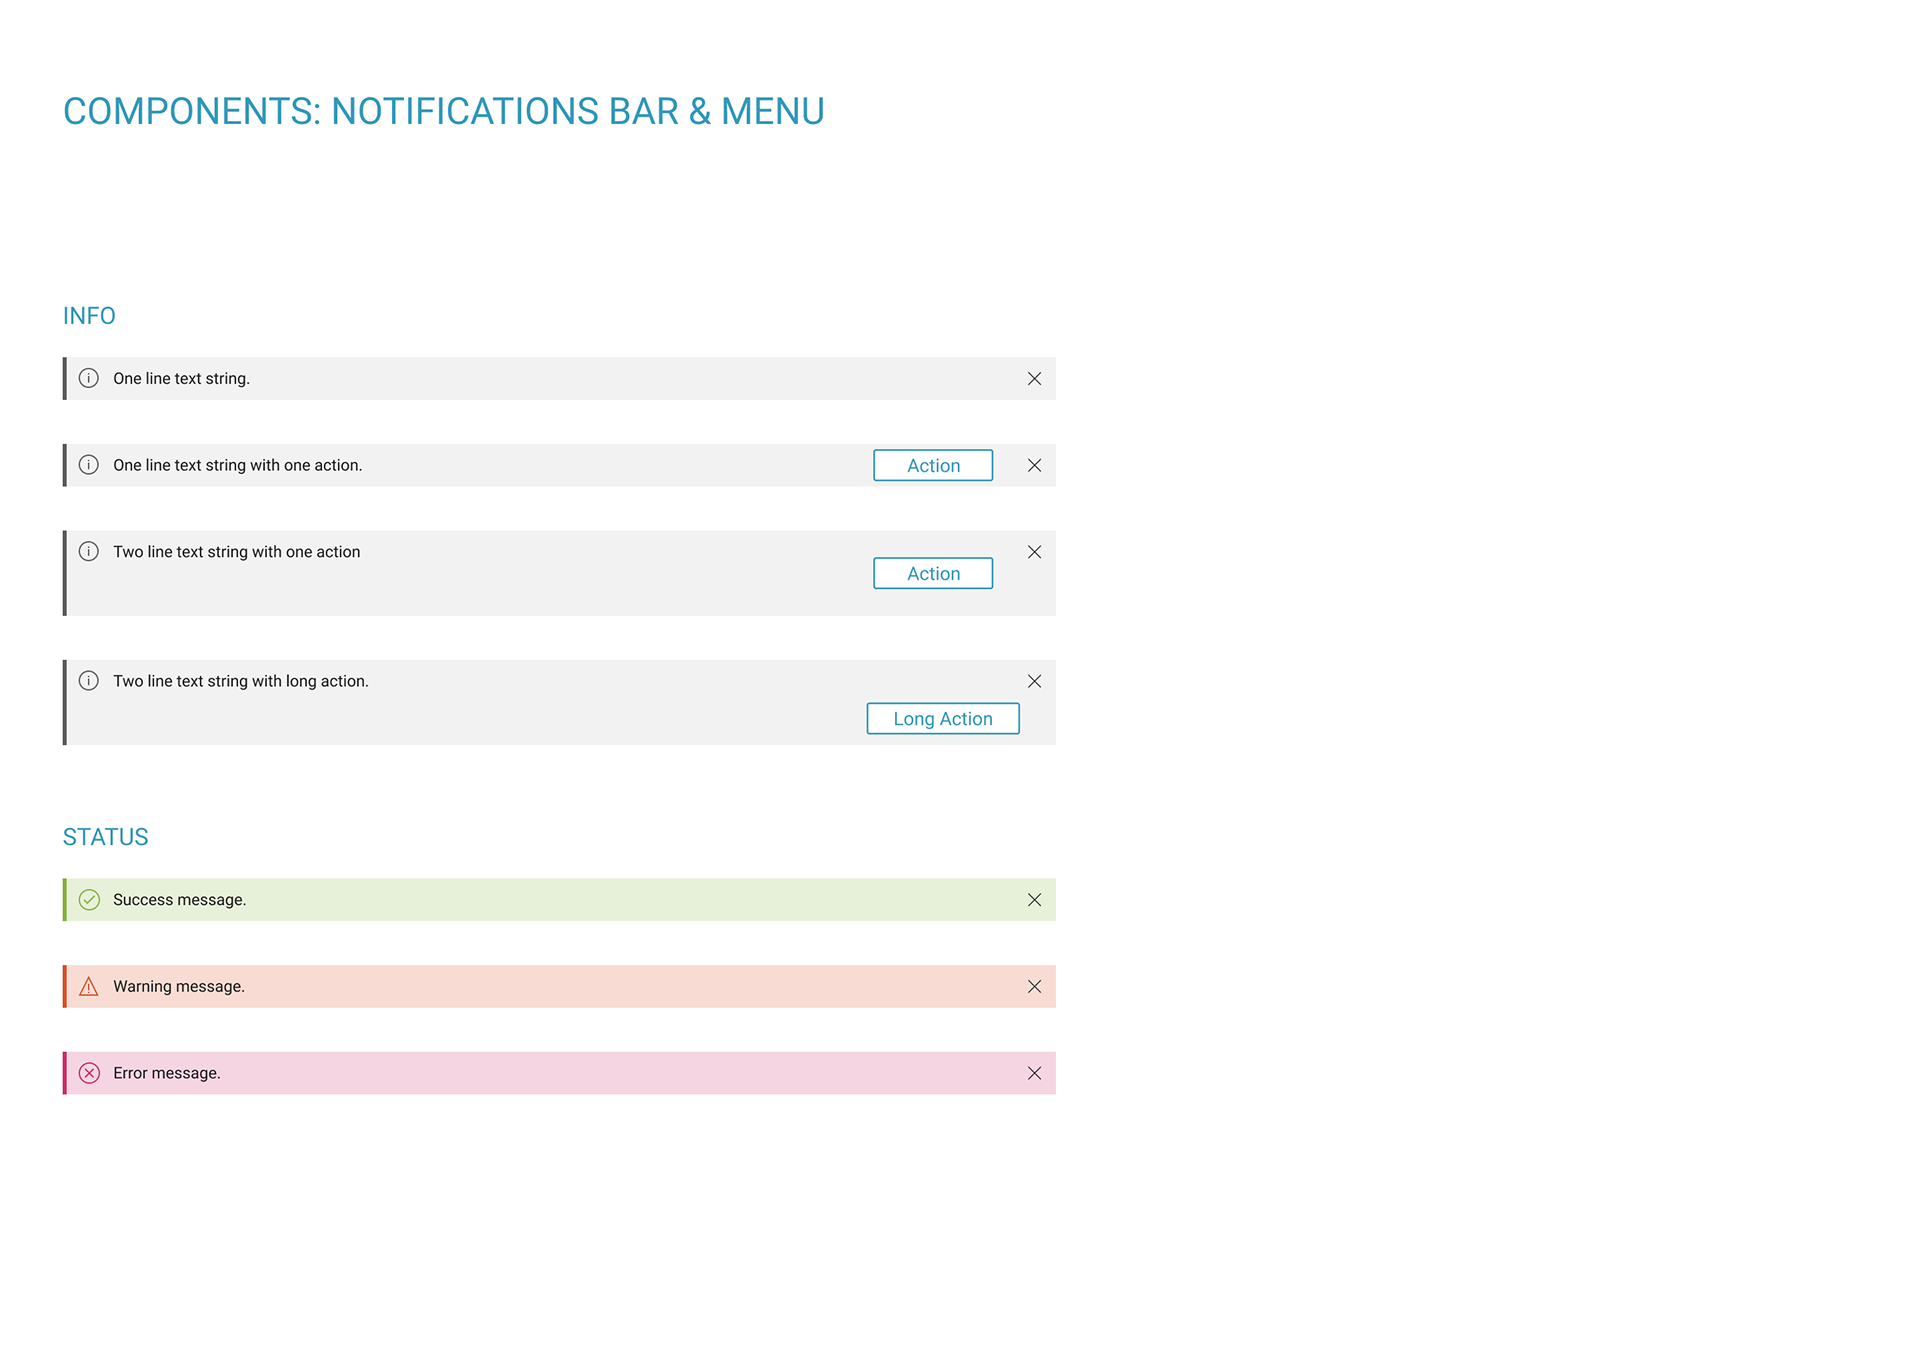
Task: Close the 'Two line text string with one action' bar
Action: [1034, 552]
